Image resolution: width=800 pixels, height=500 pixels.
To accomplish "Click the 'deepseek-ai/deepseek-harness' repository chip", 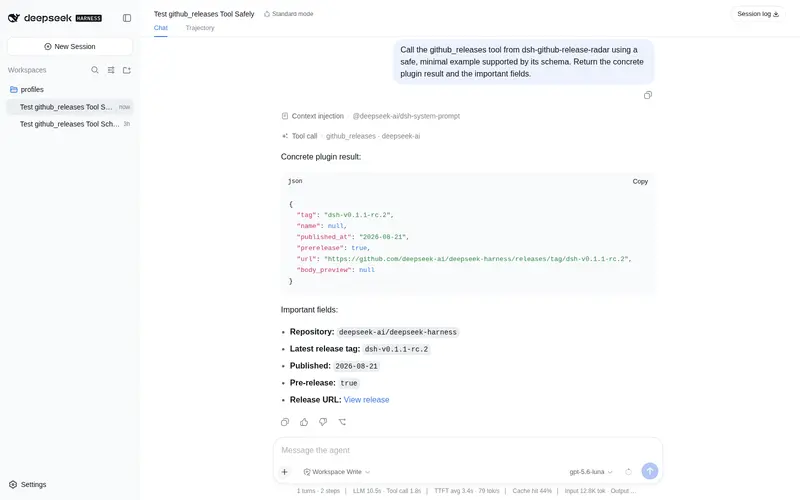I will pyautogui.click(x=397, y=332).
